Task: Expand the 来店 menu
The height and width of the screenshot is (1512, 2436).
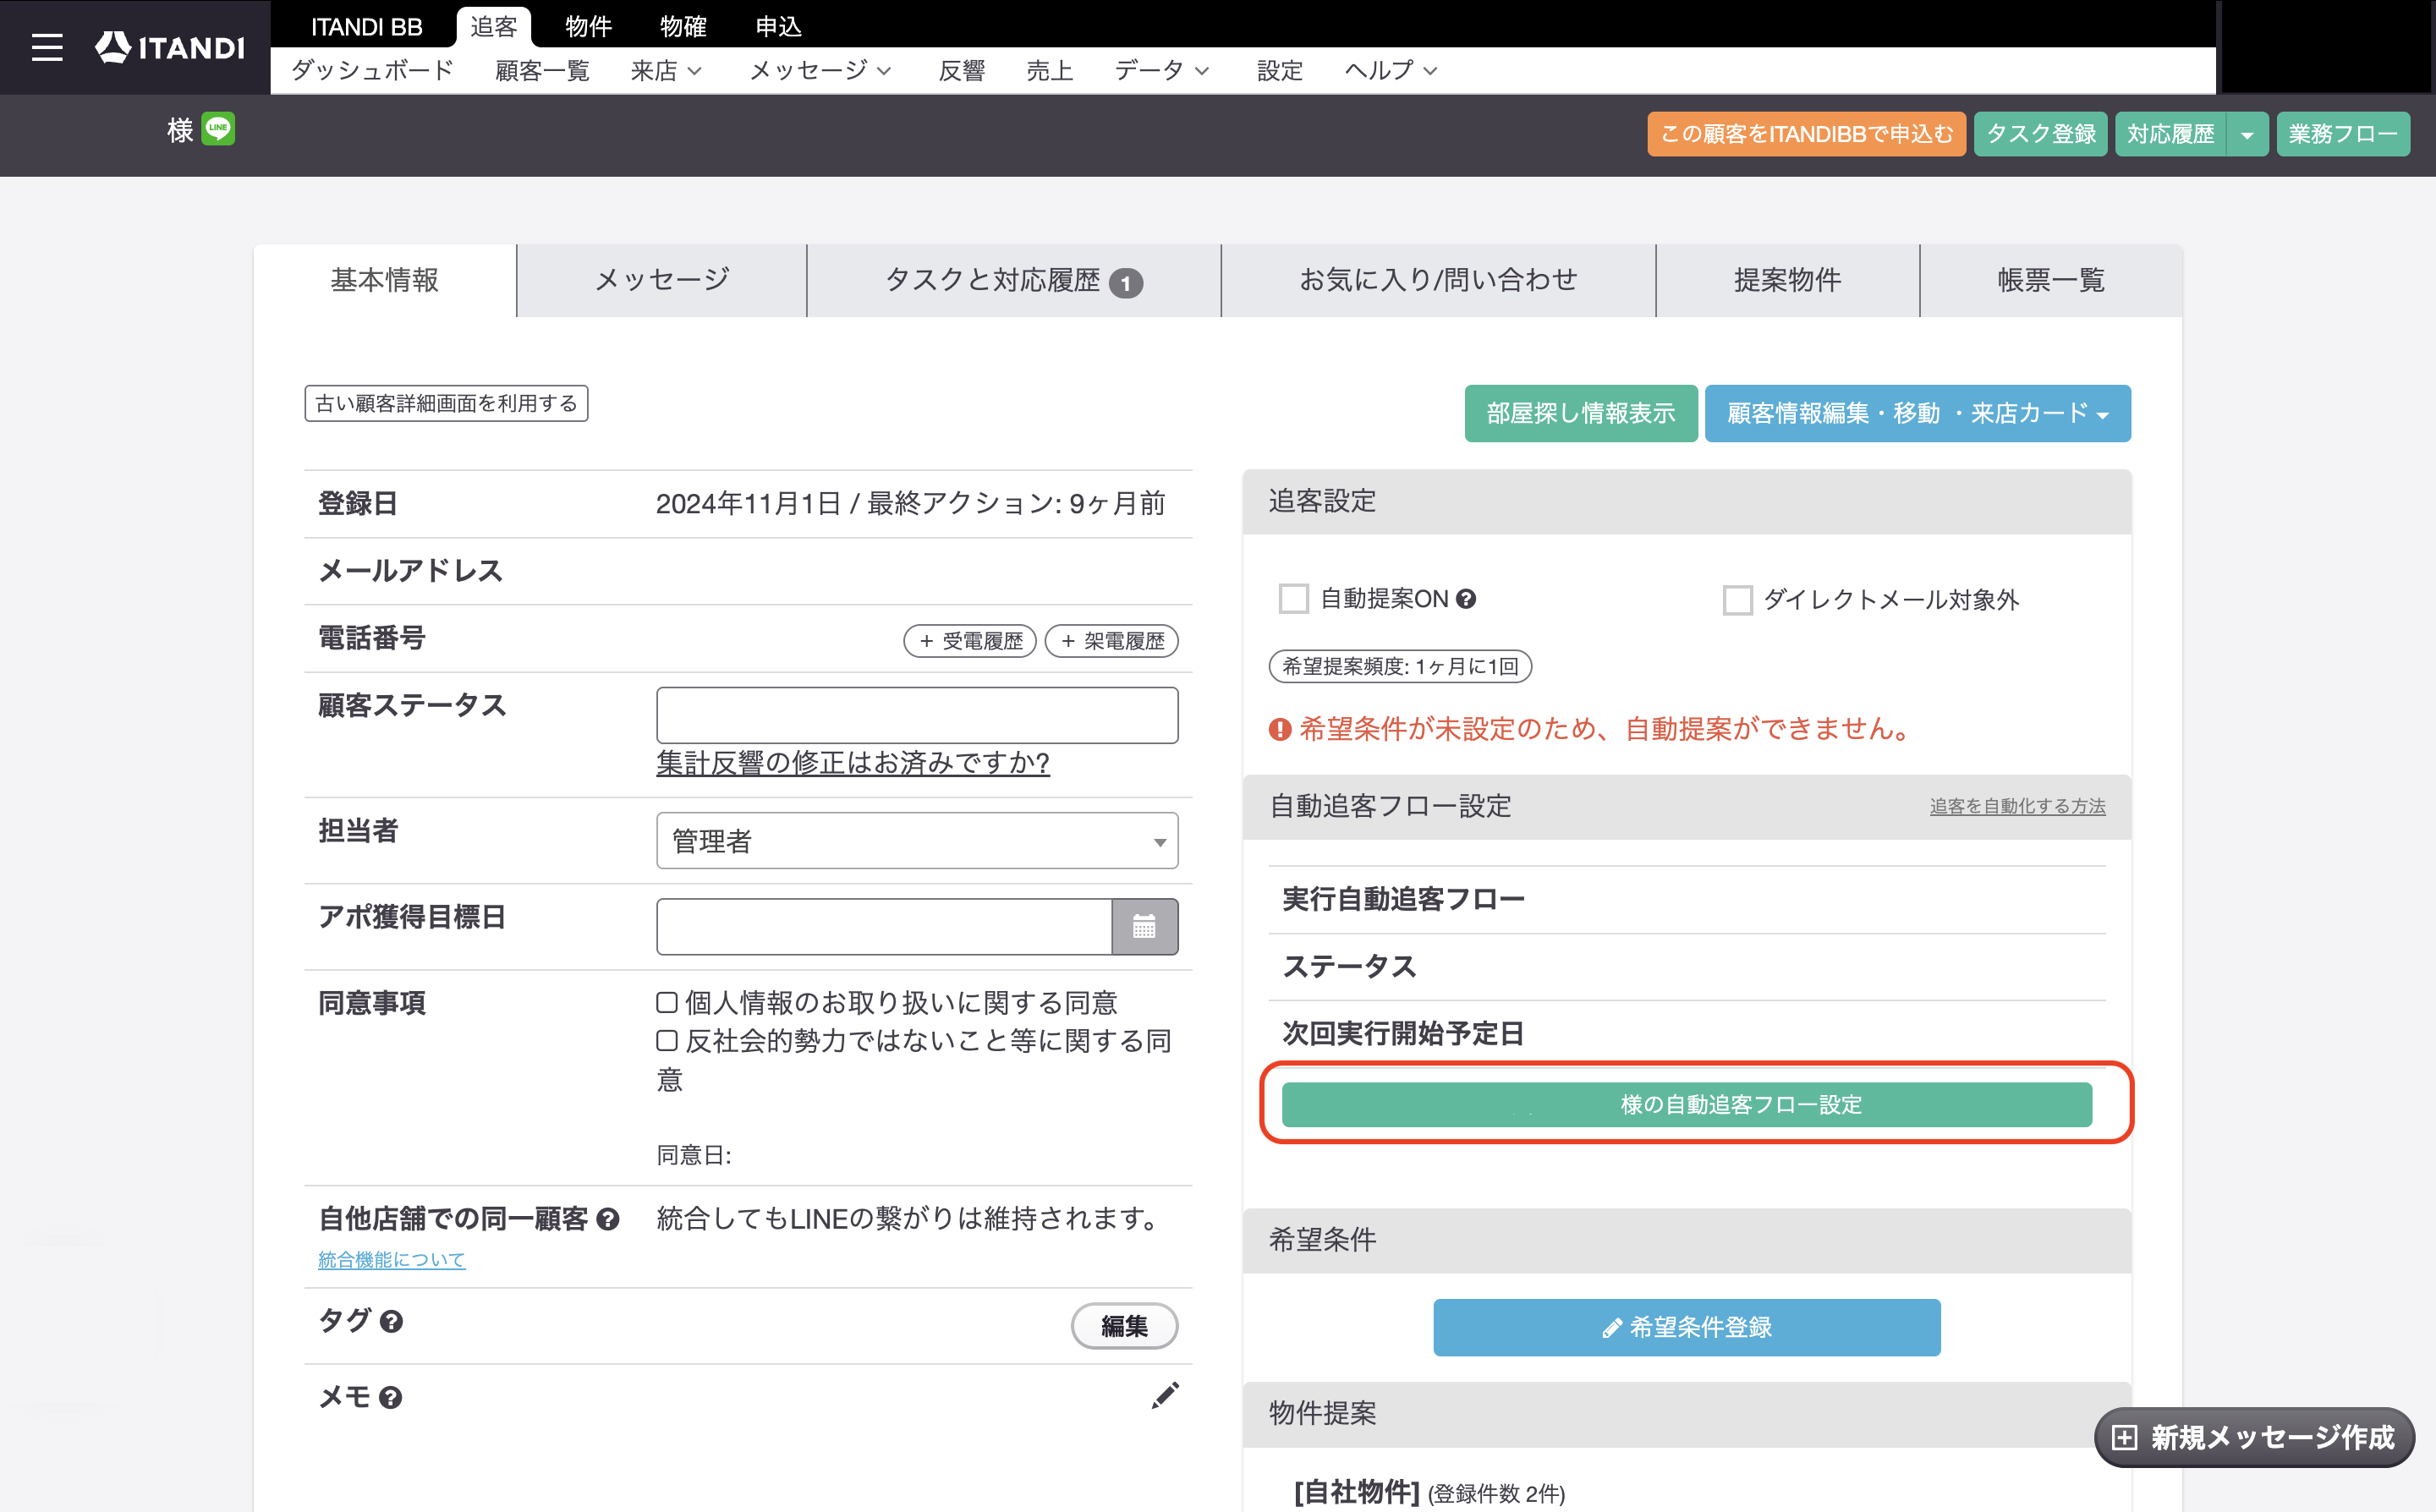Action: click(x=666, y=71)
